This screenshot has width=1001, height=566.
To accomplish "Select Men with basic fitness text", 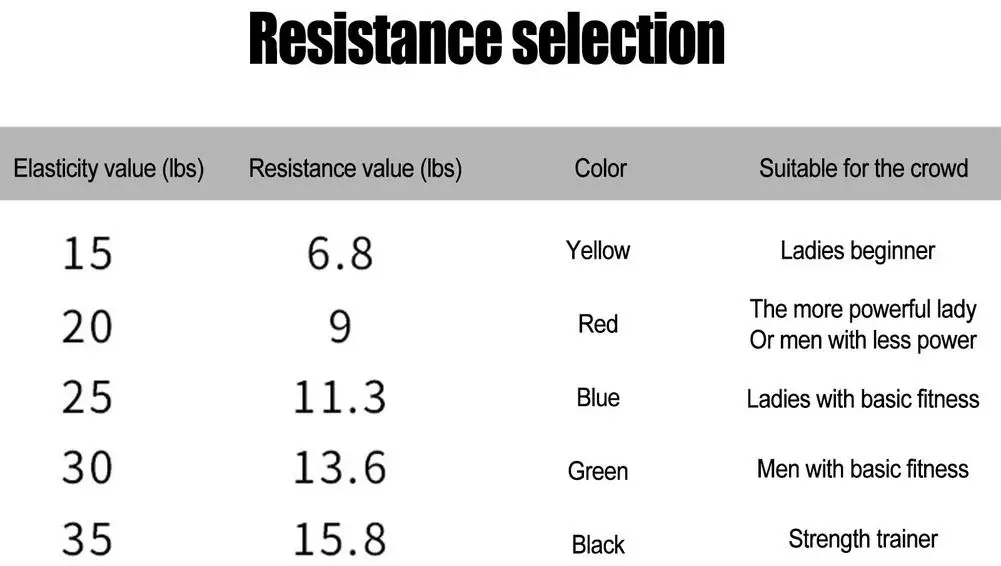I will 862,469.
